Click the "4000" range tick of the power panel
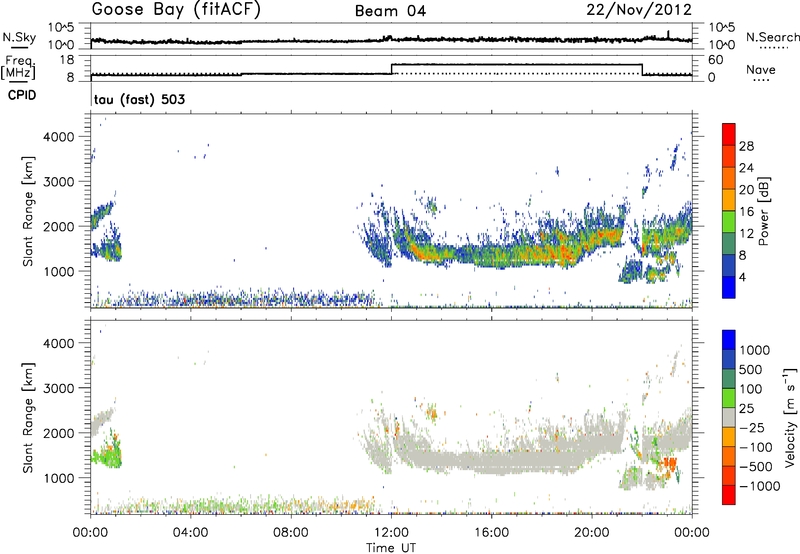The width and height of the screenshot is (800, 554). (59, 137)
